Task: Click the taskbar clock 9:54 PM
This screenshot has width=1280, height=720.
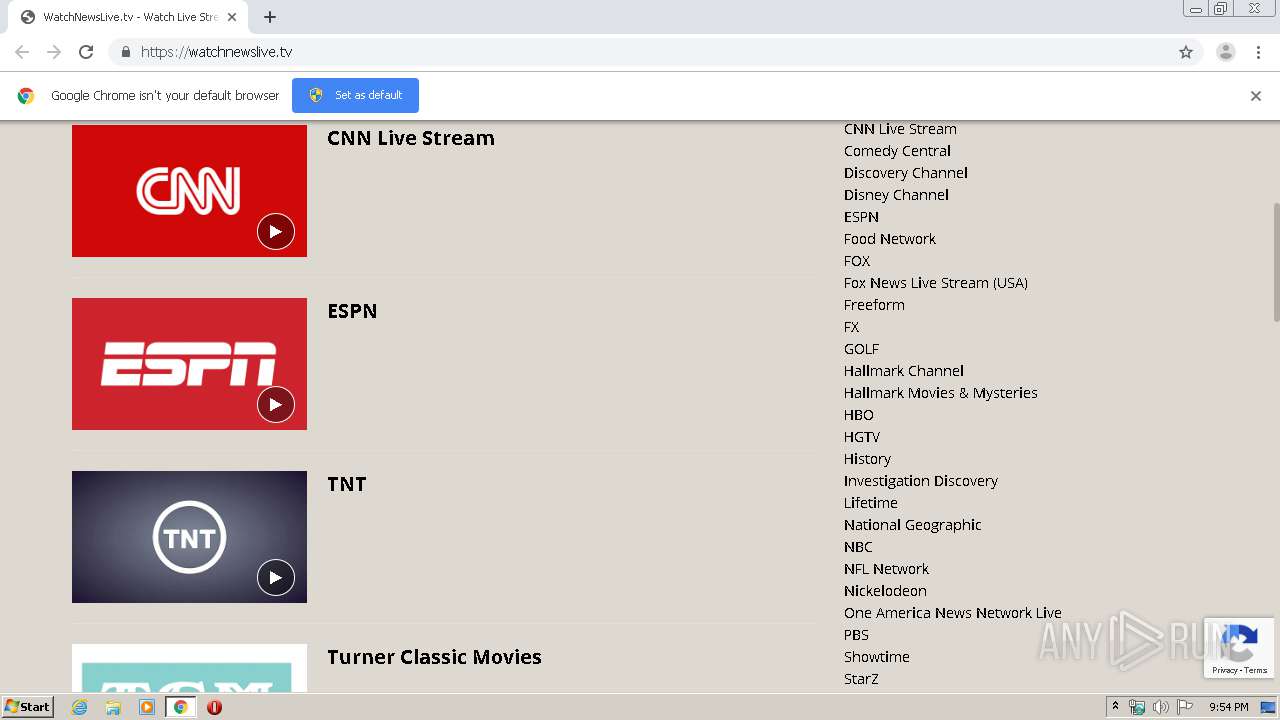Action: click(1228, 707)
